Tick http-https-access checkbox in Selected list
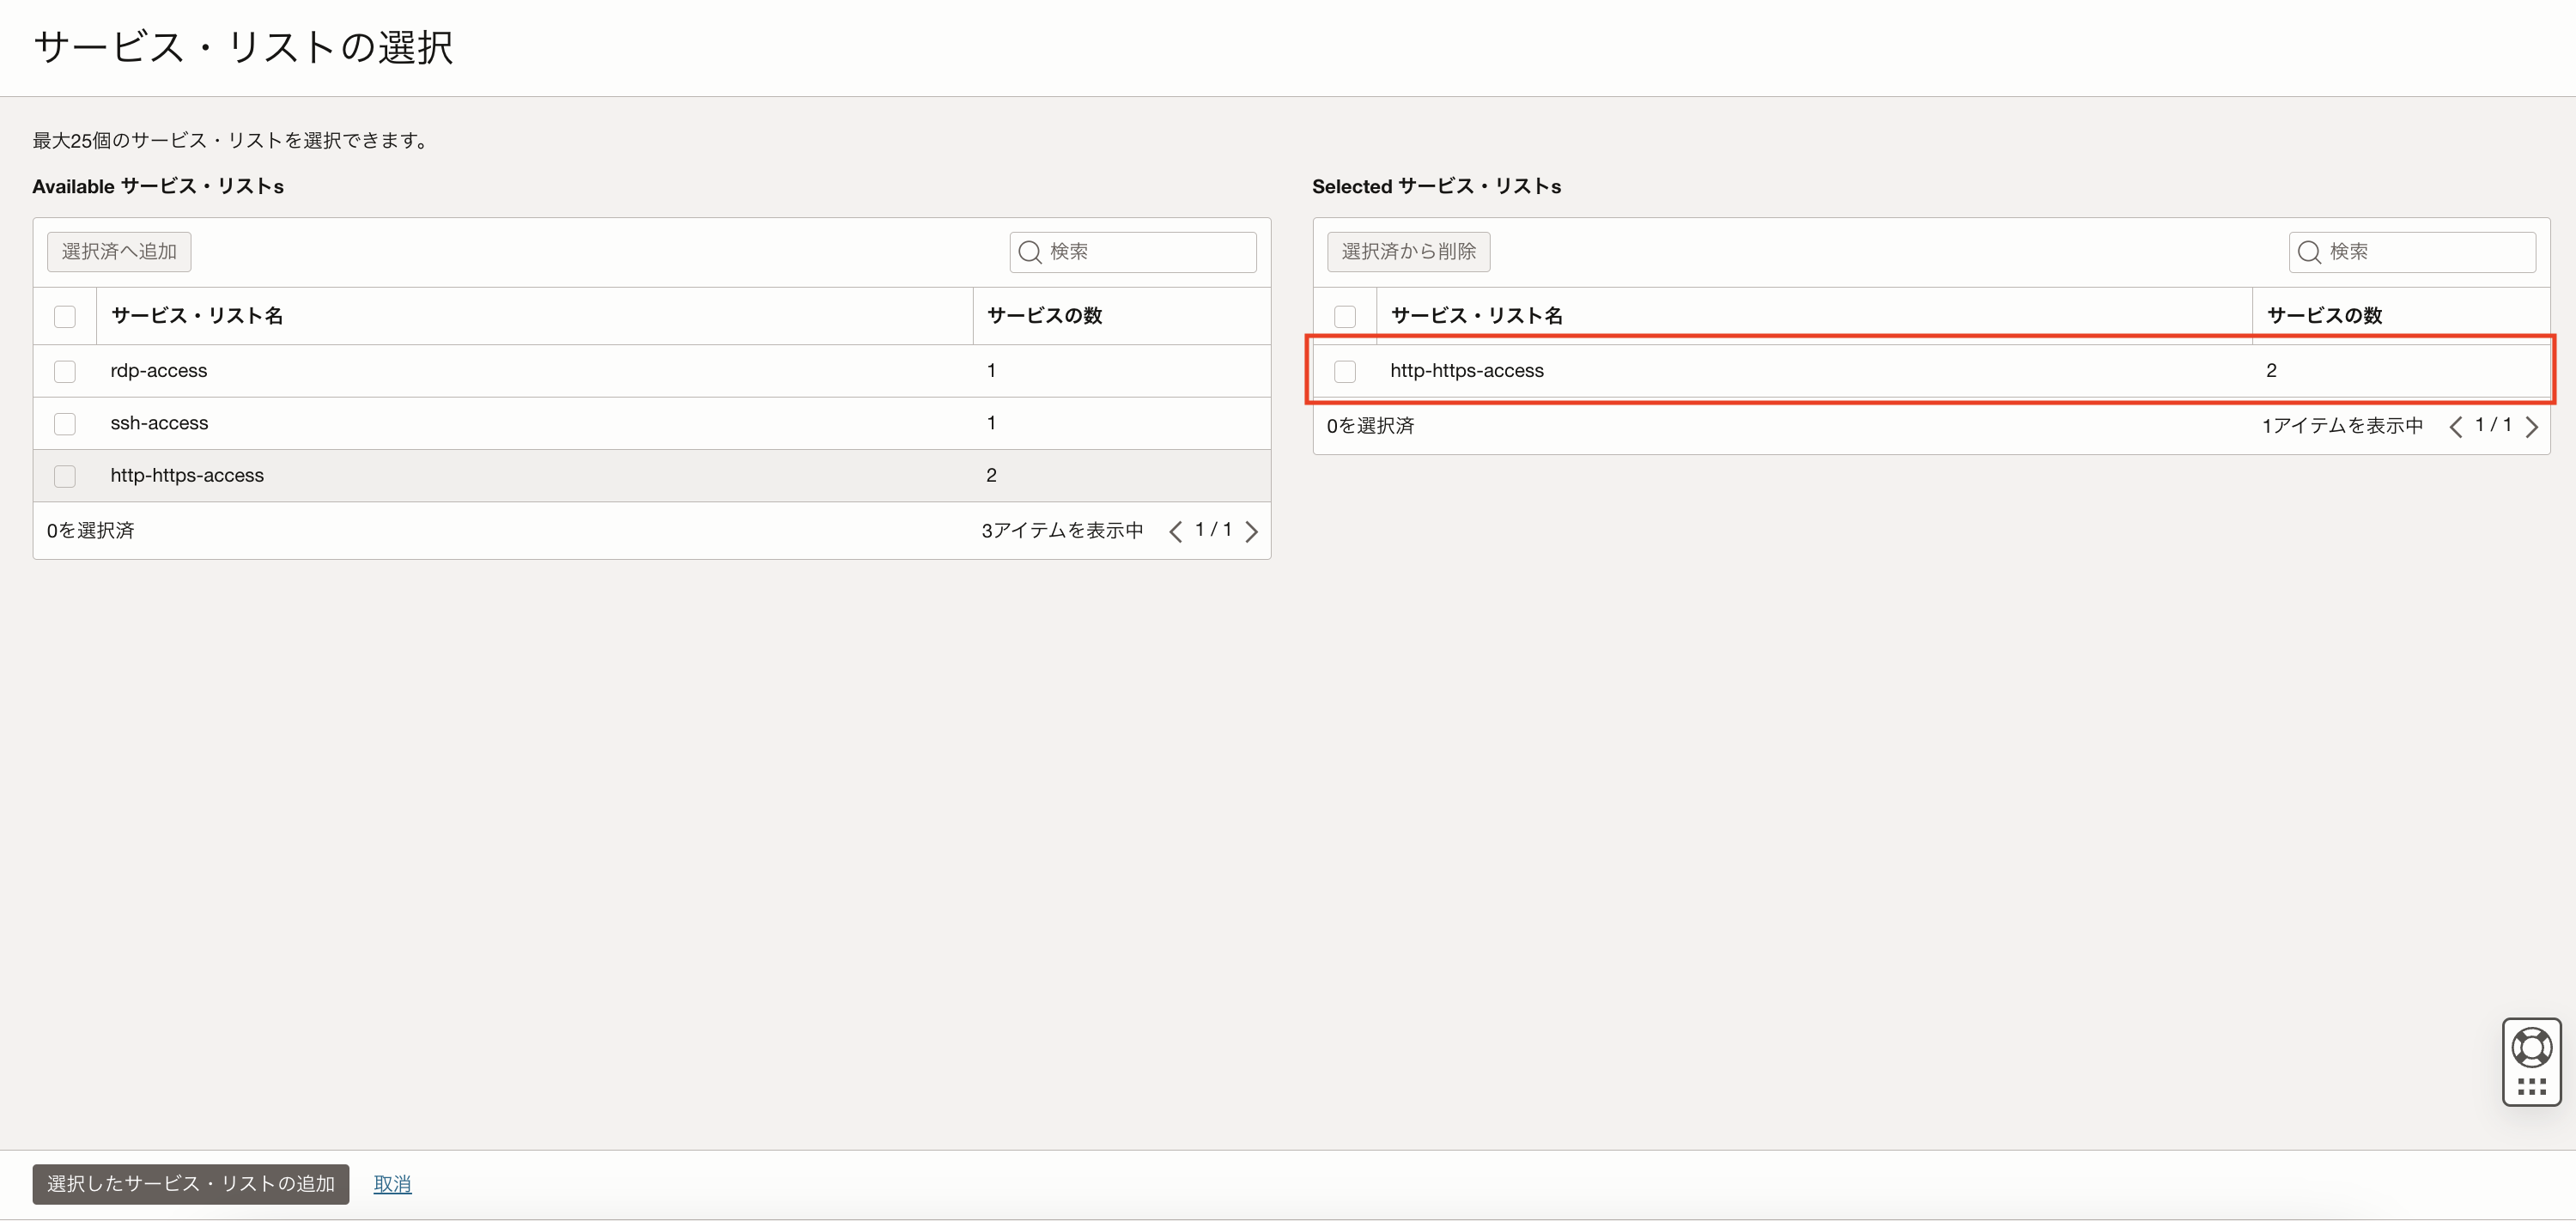This screenshot has width=2576, height=1221. click(1345, 371)
